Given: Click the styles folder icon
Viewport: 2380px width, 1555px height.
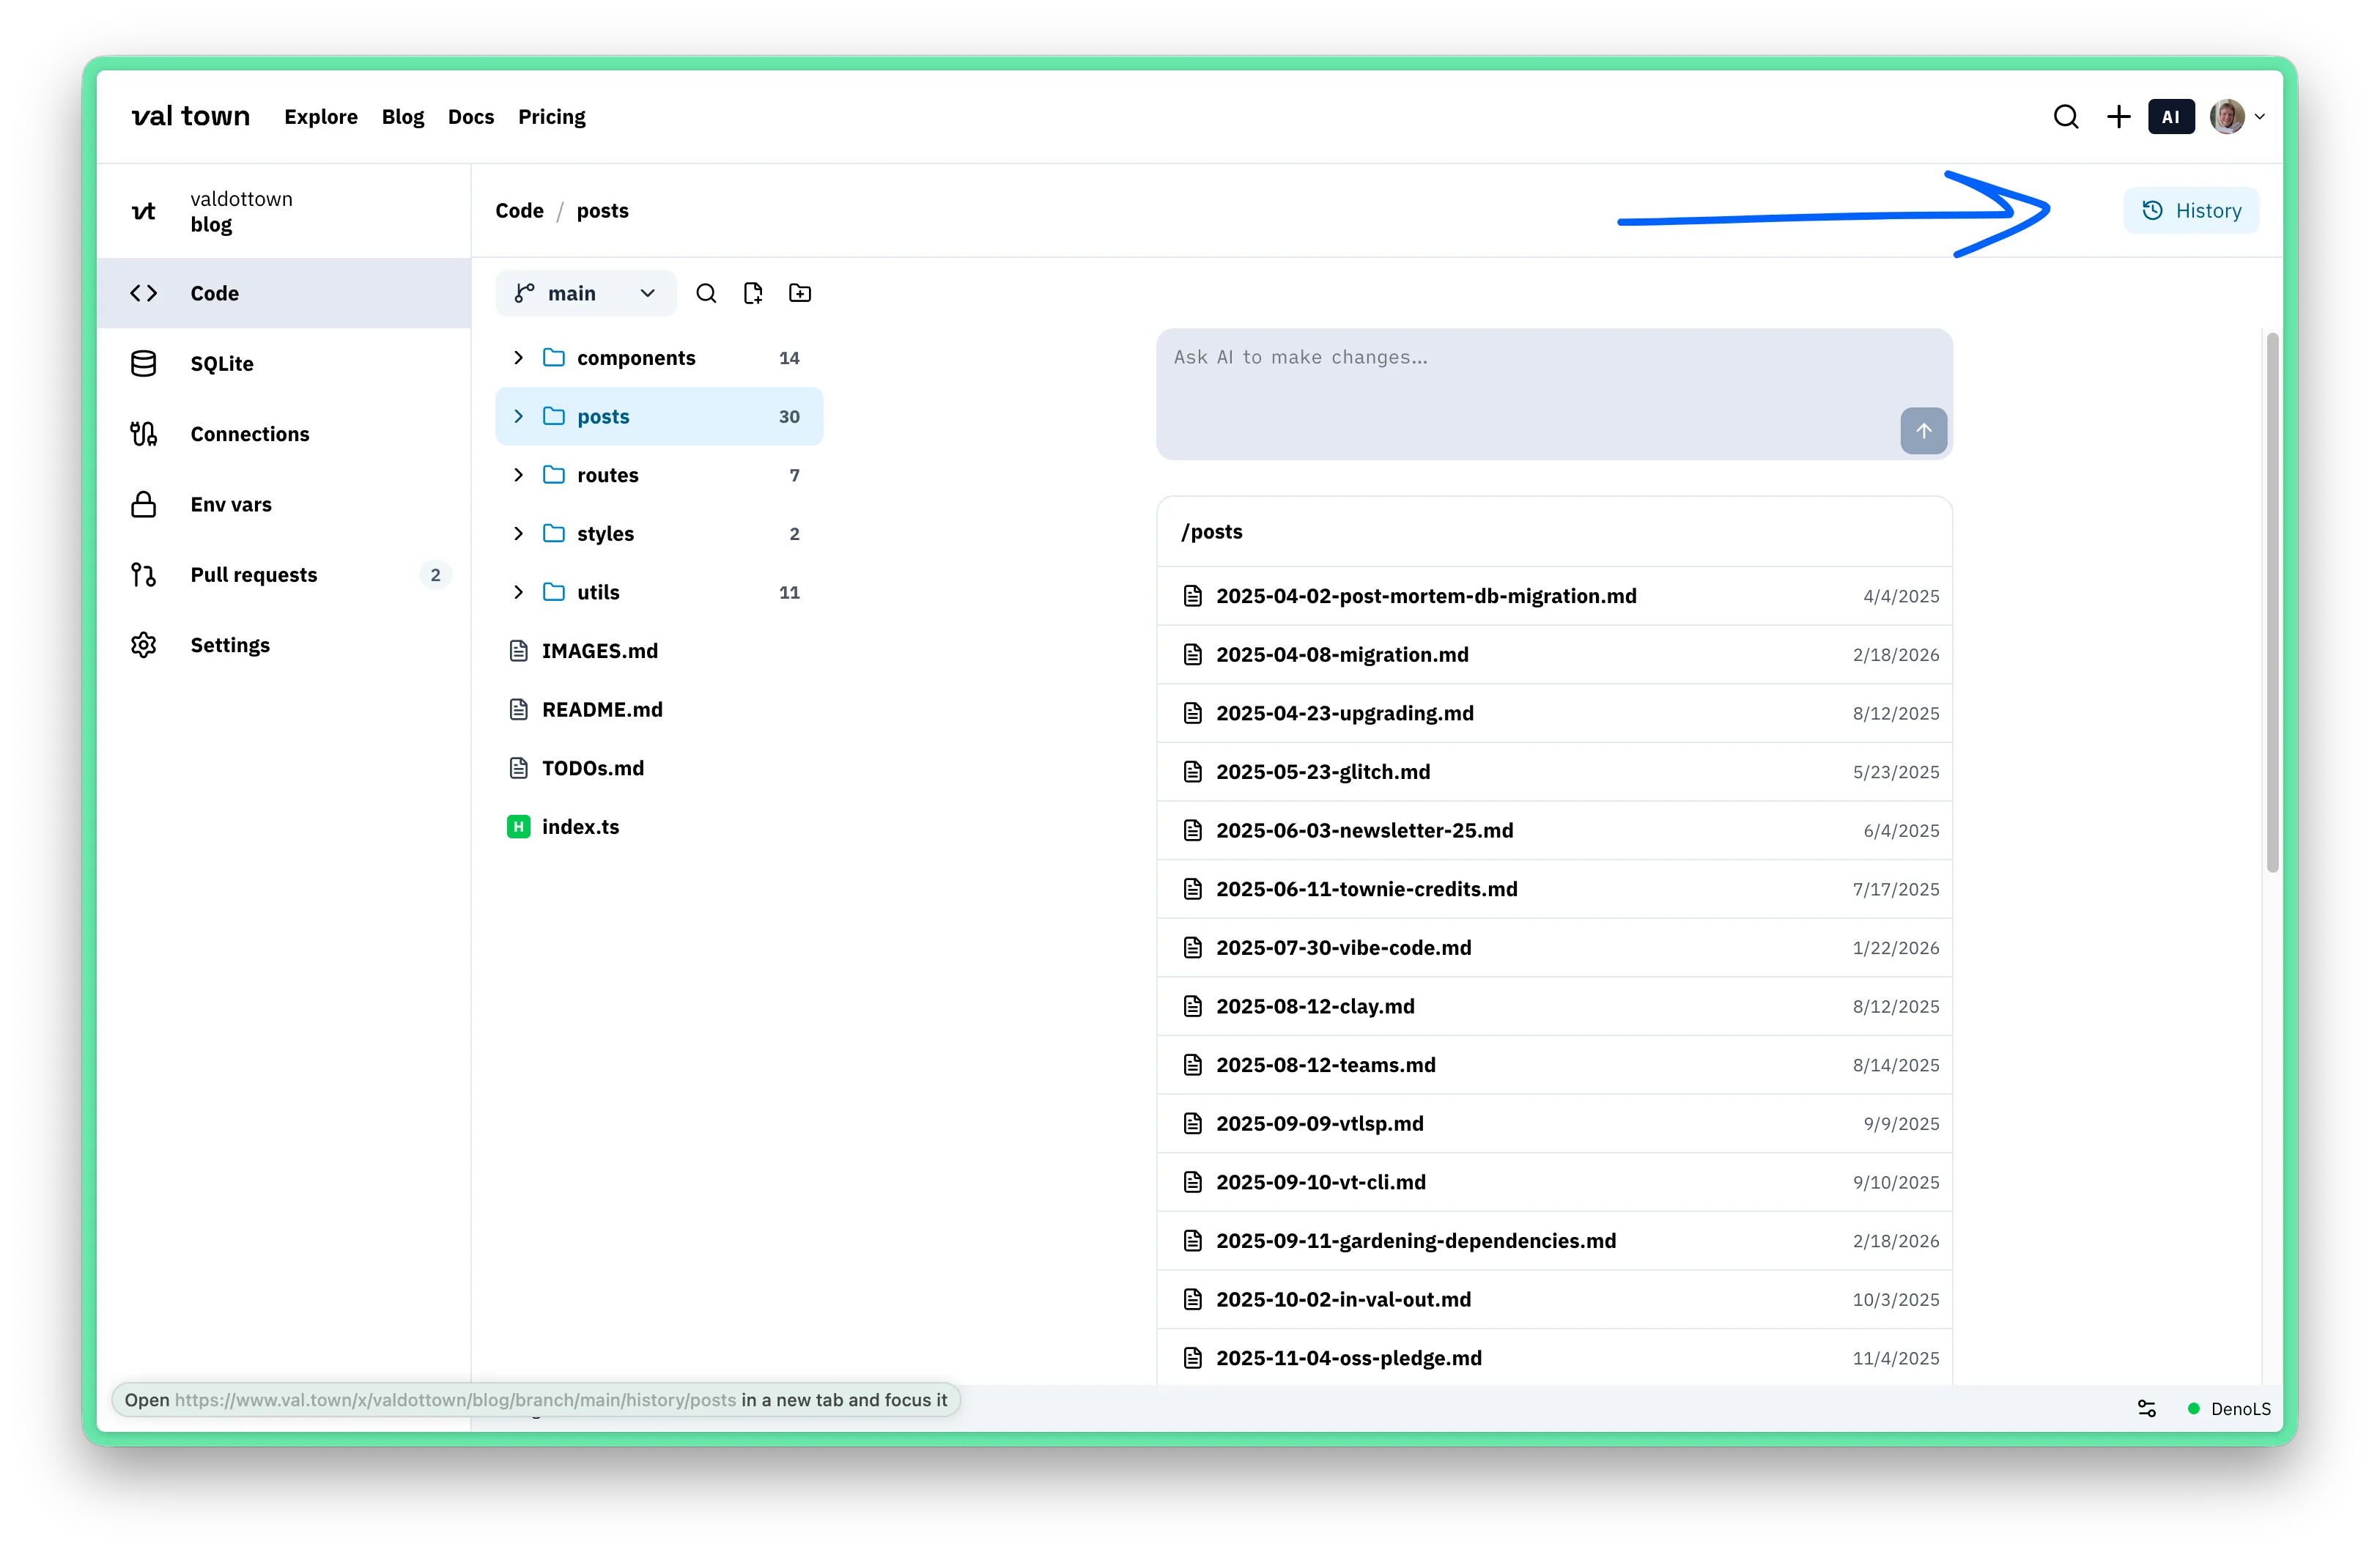Looking at the screenshot, I should click(554, 534).
